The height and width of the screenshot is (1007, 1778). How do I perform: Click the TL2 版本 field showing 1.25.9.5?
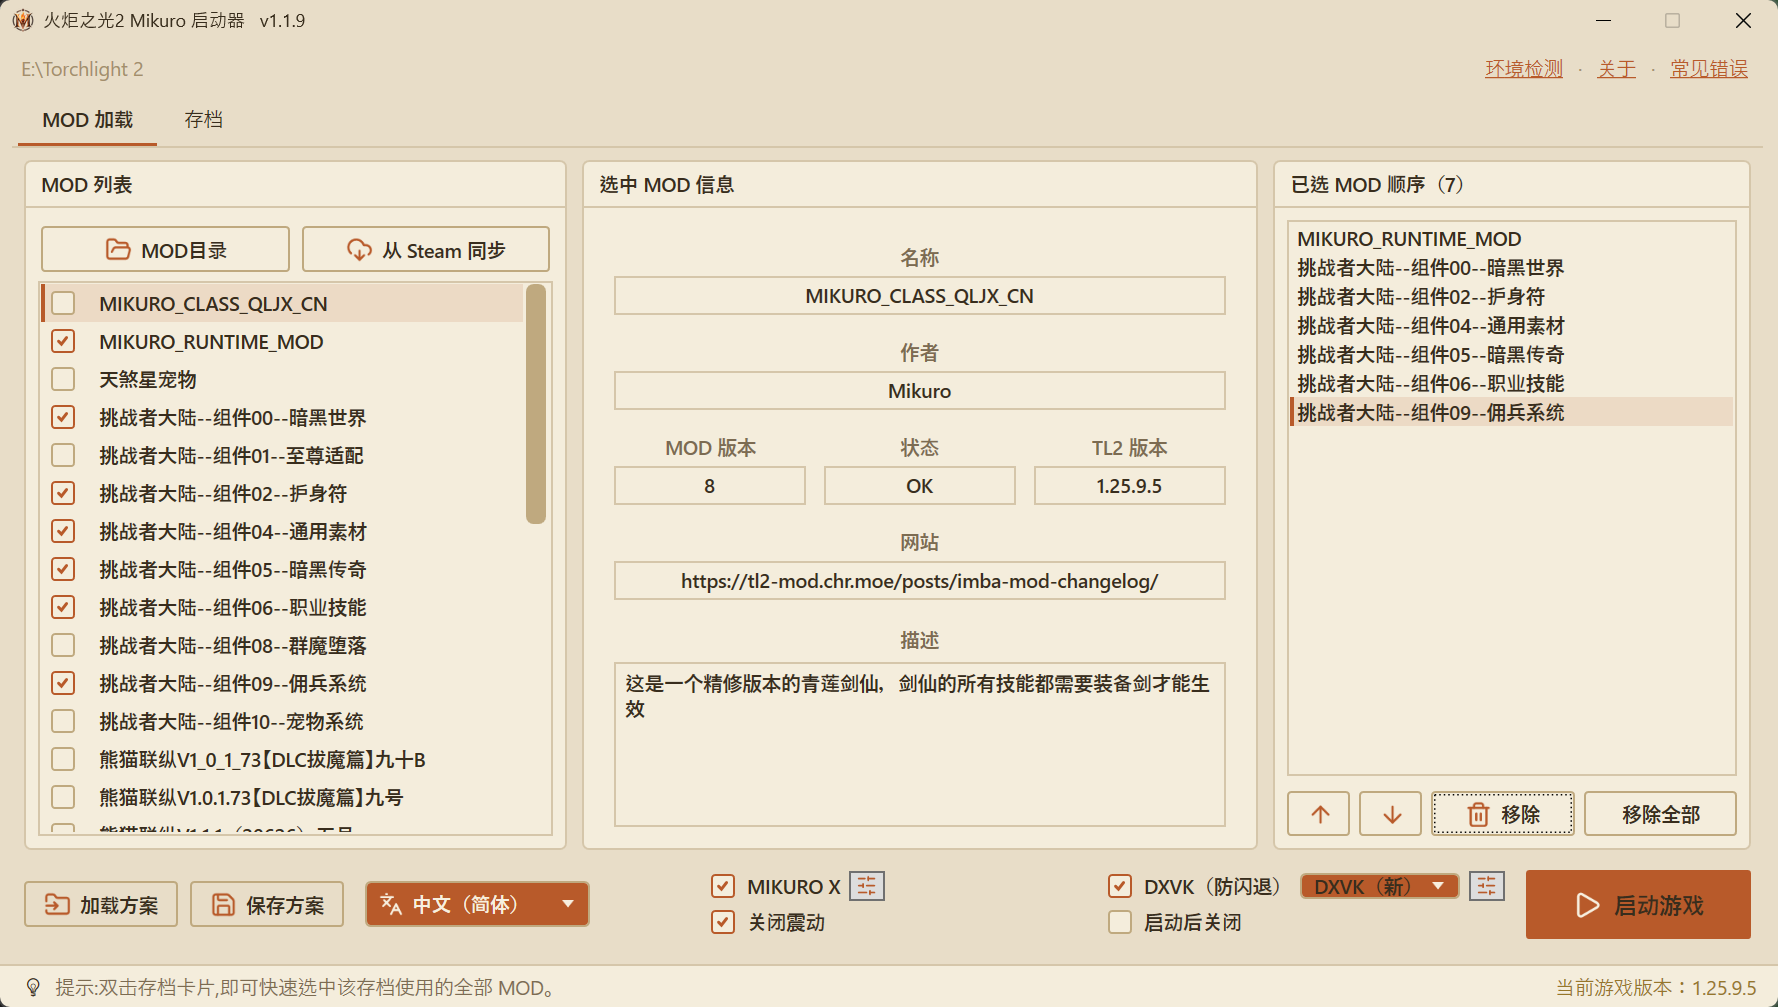coord(1129,486)
